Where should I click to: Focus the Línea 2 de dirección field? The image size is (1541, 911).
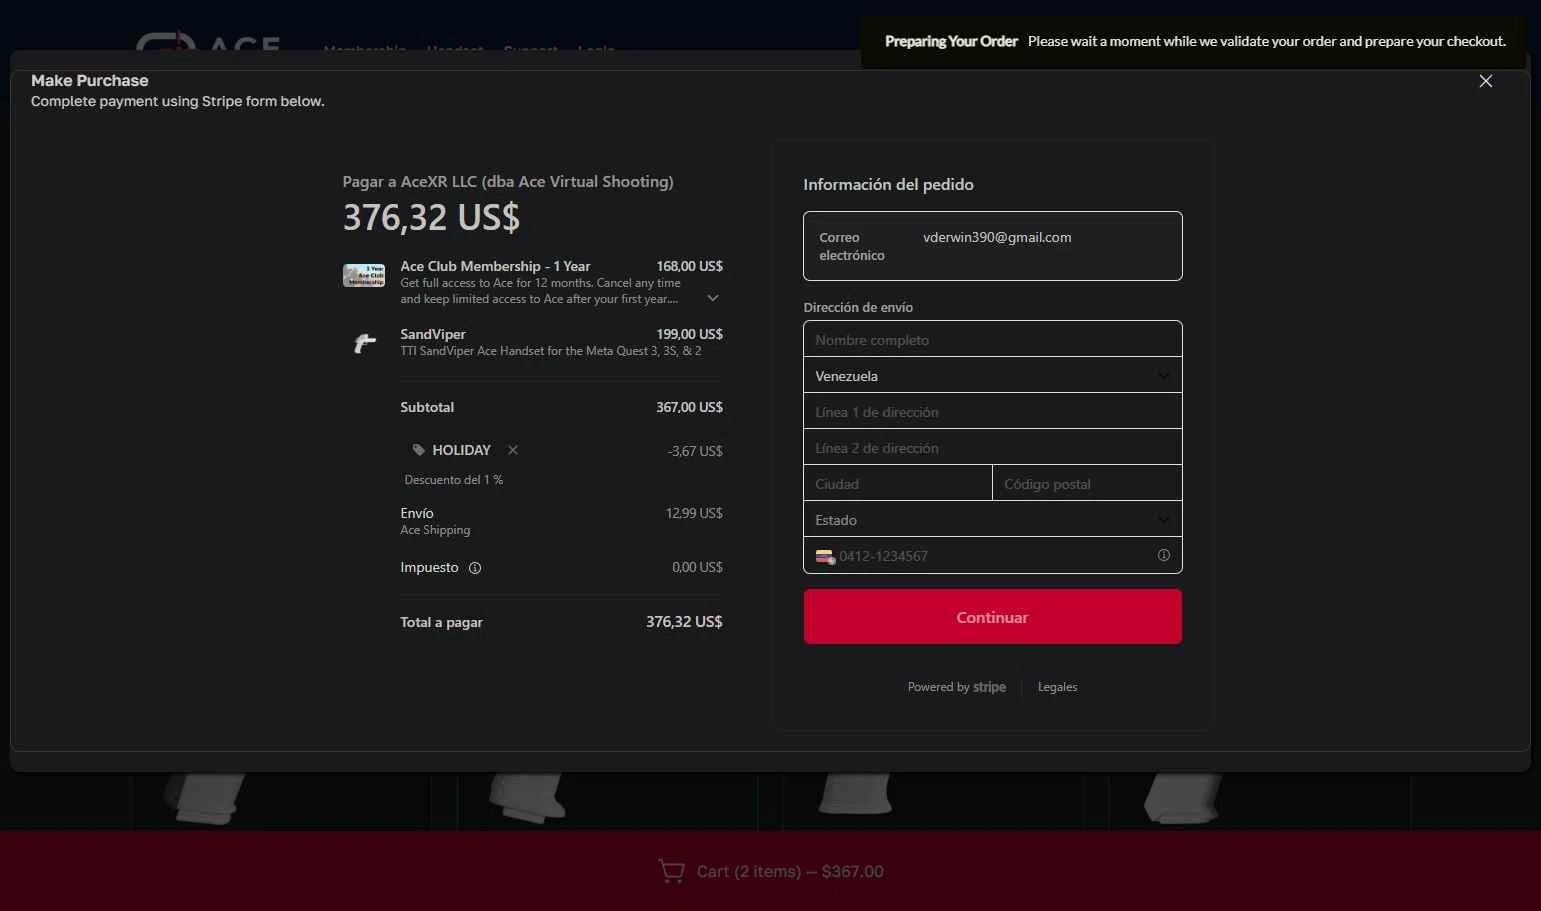[993, 447]
